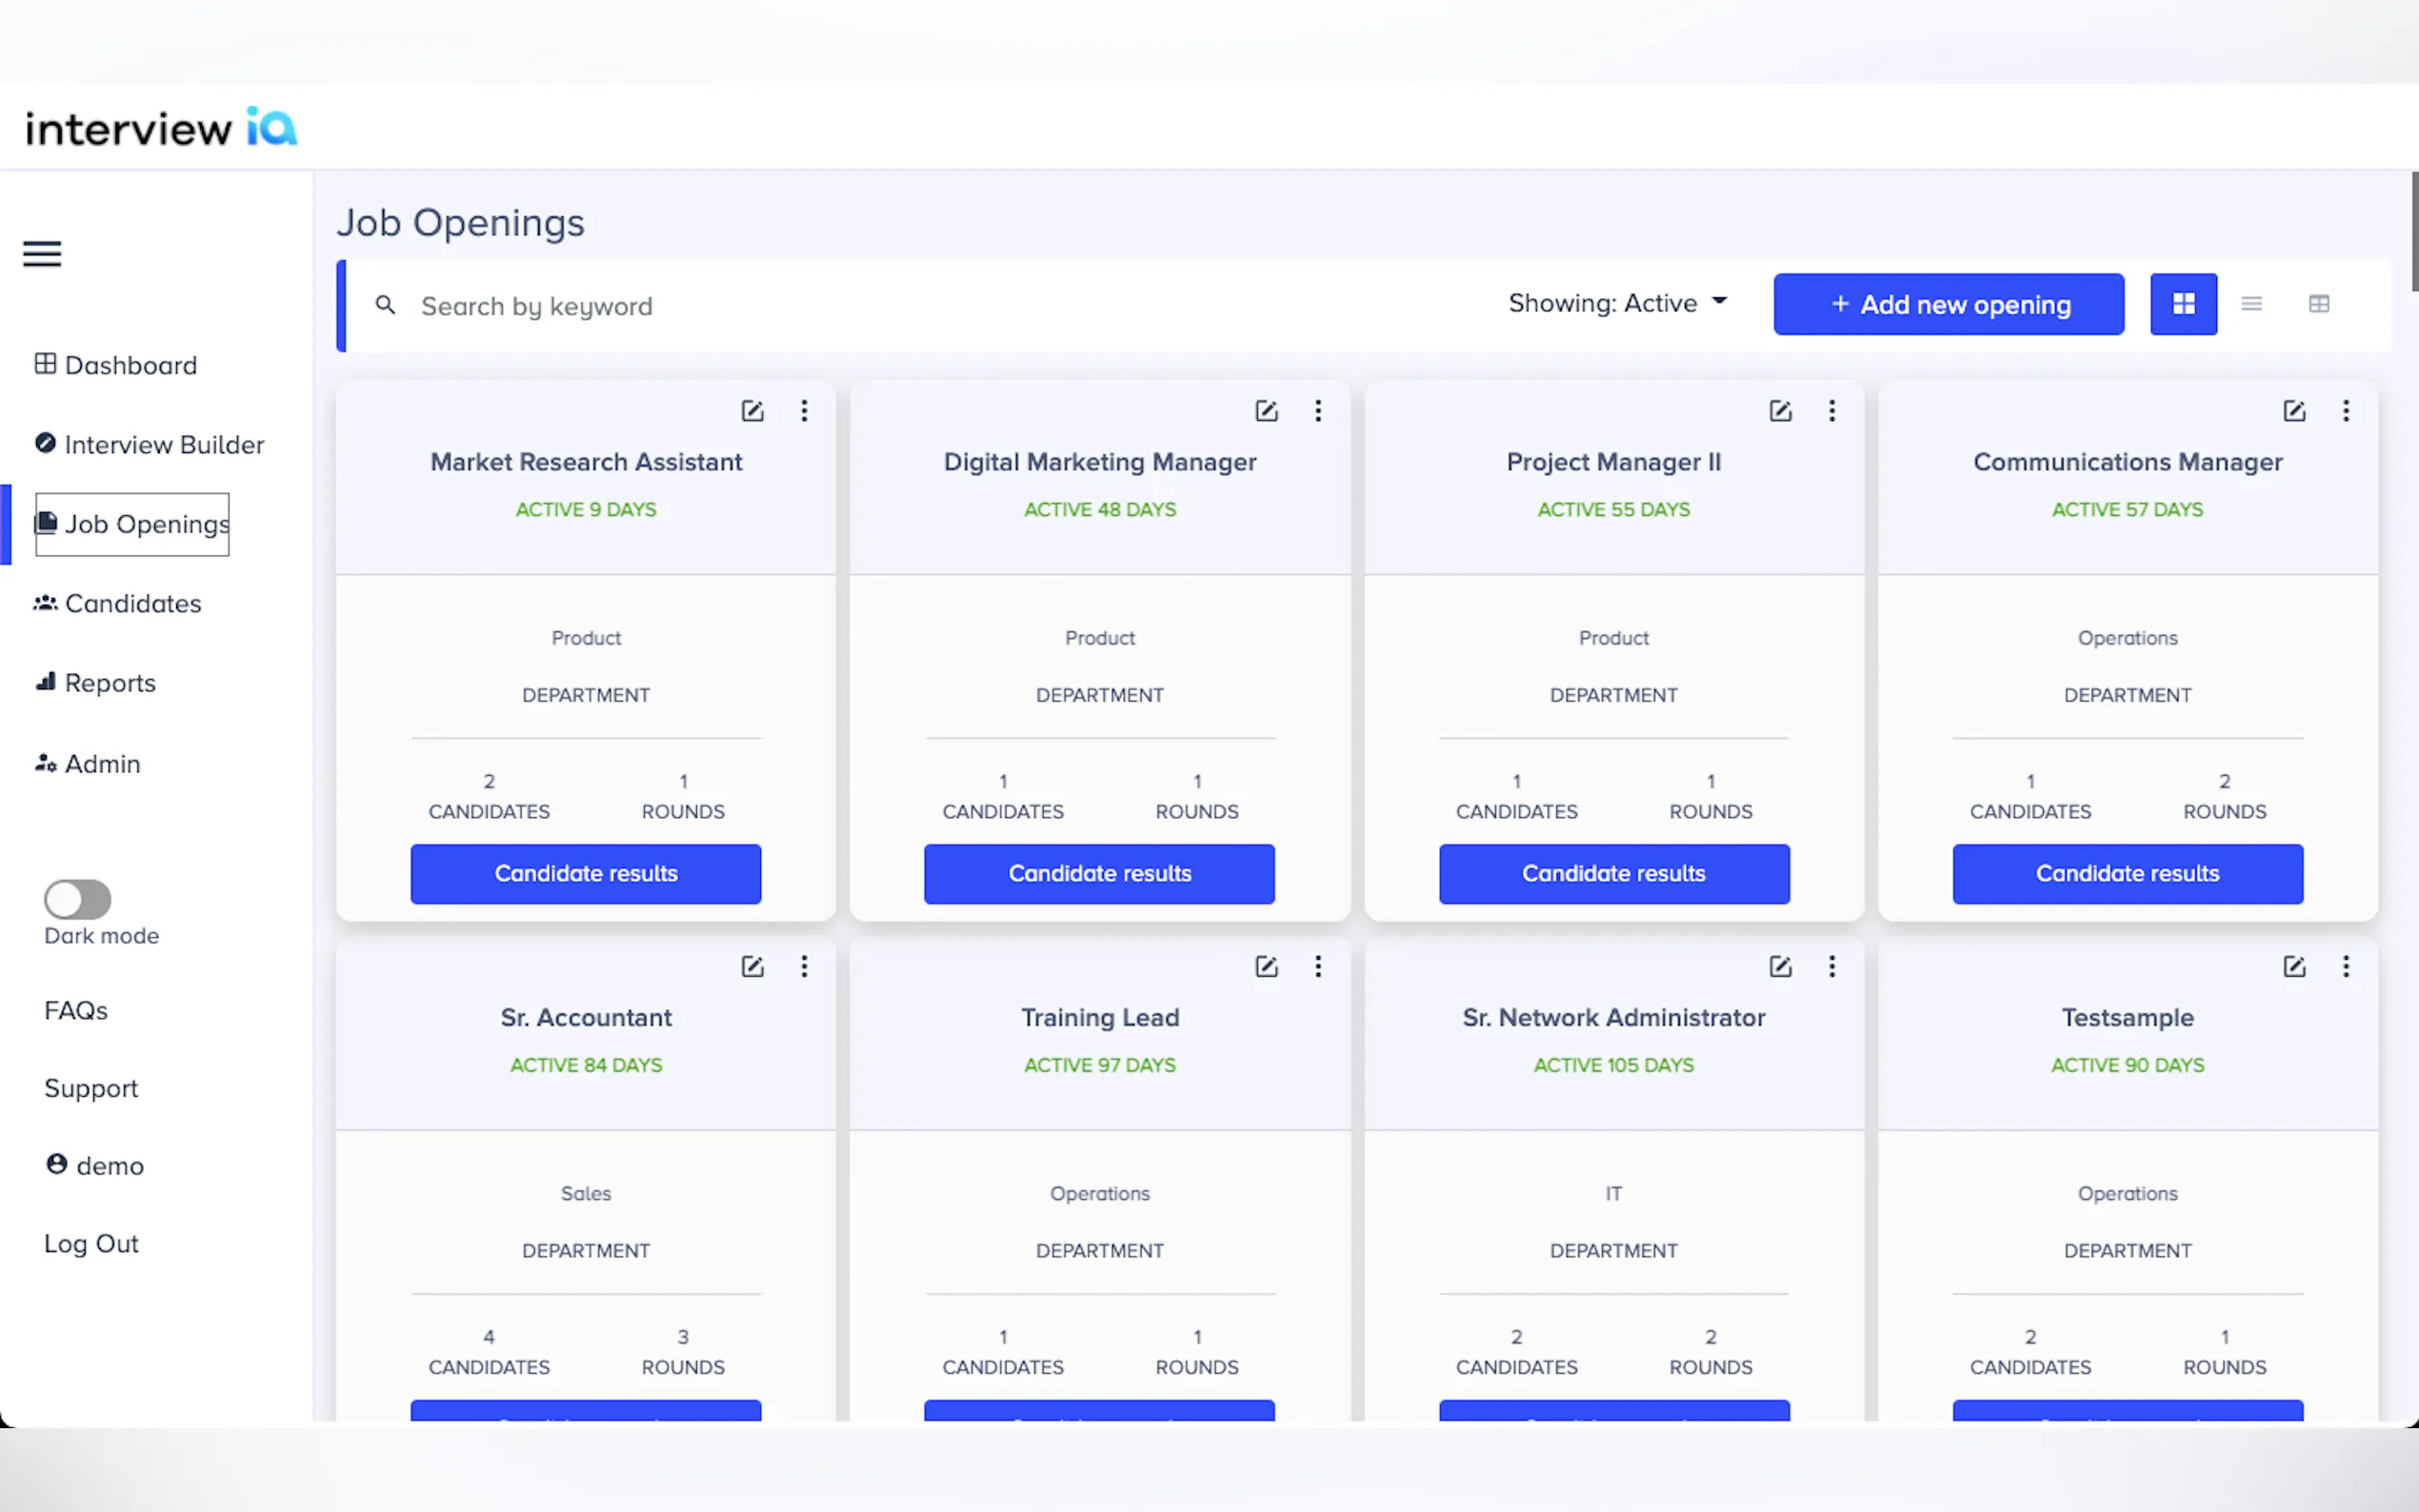Edit the Sr. Network Administrator opening

click(1780, 966)
